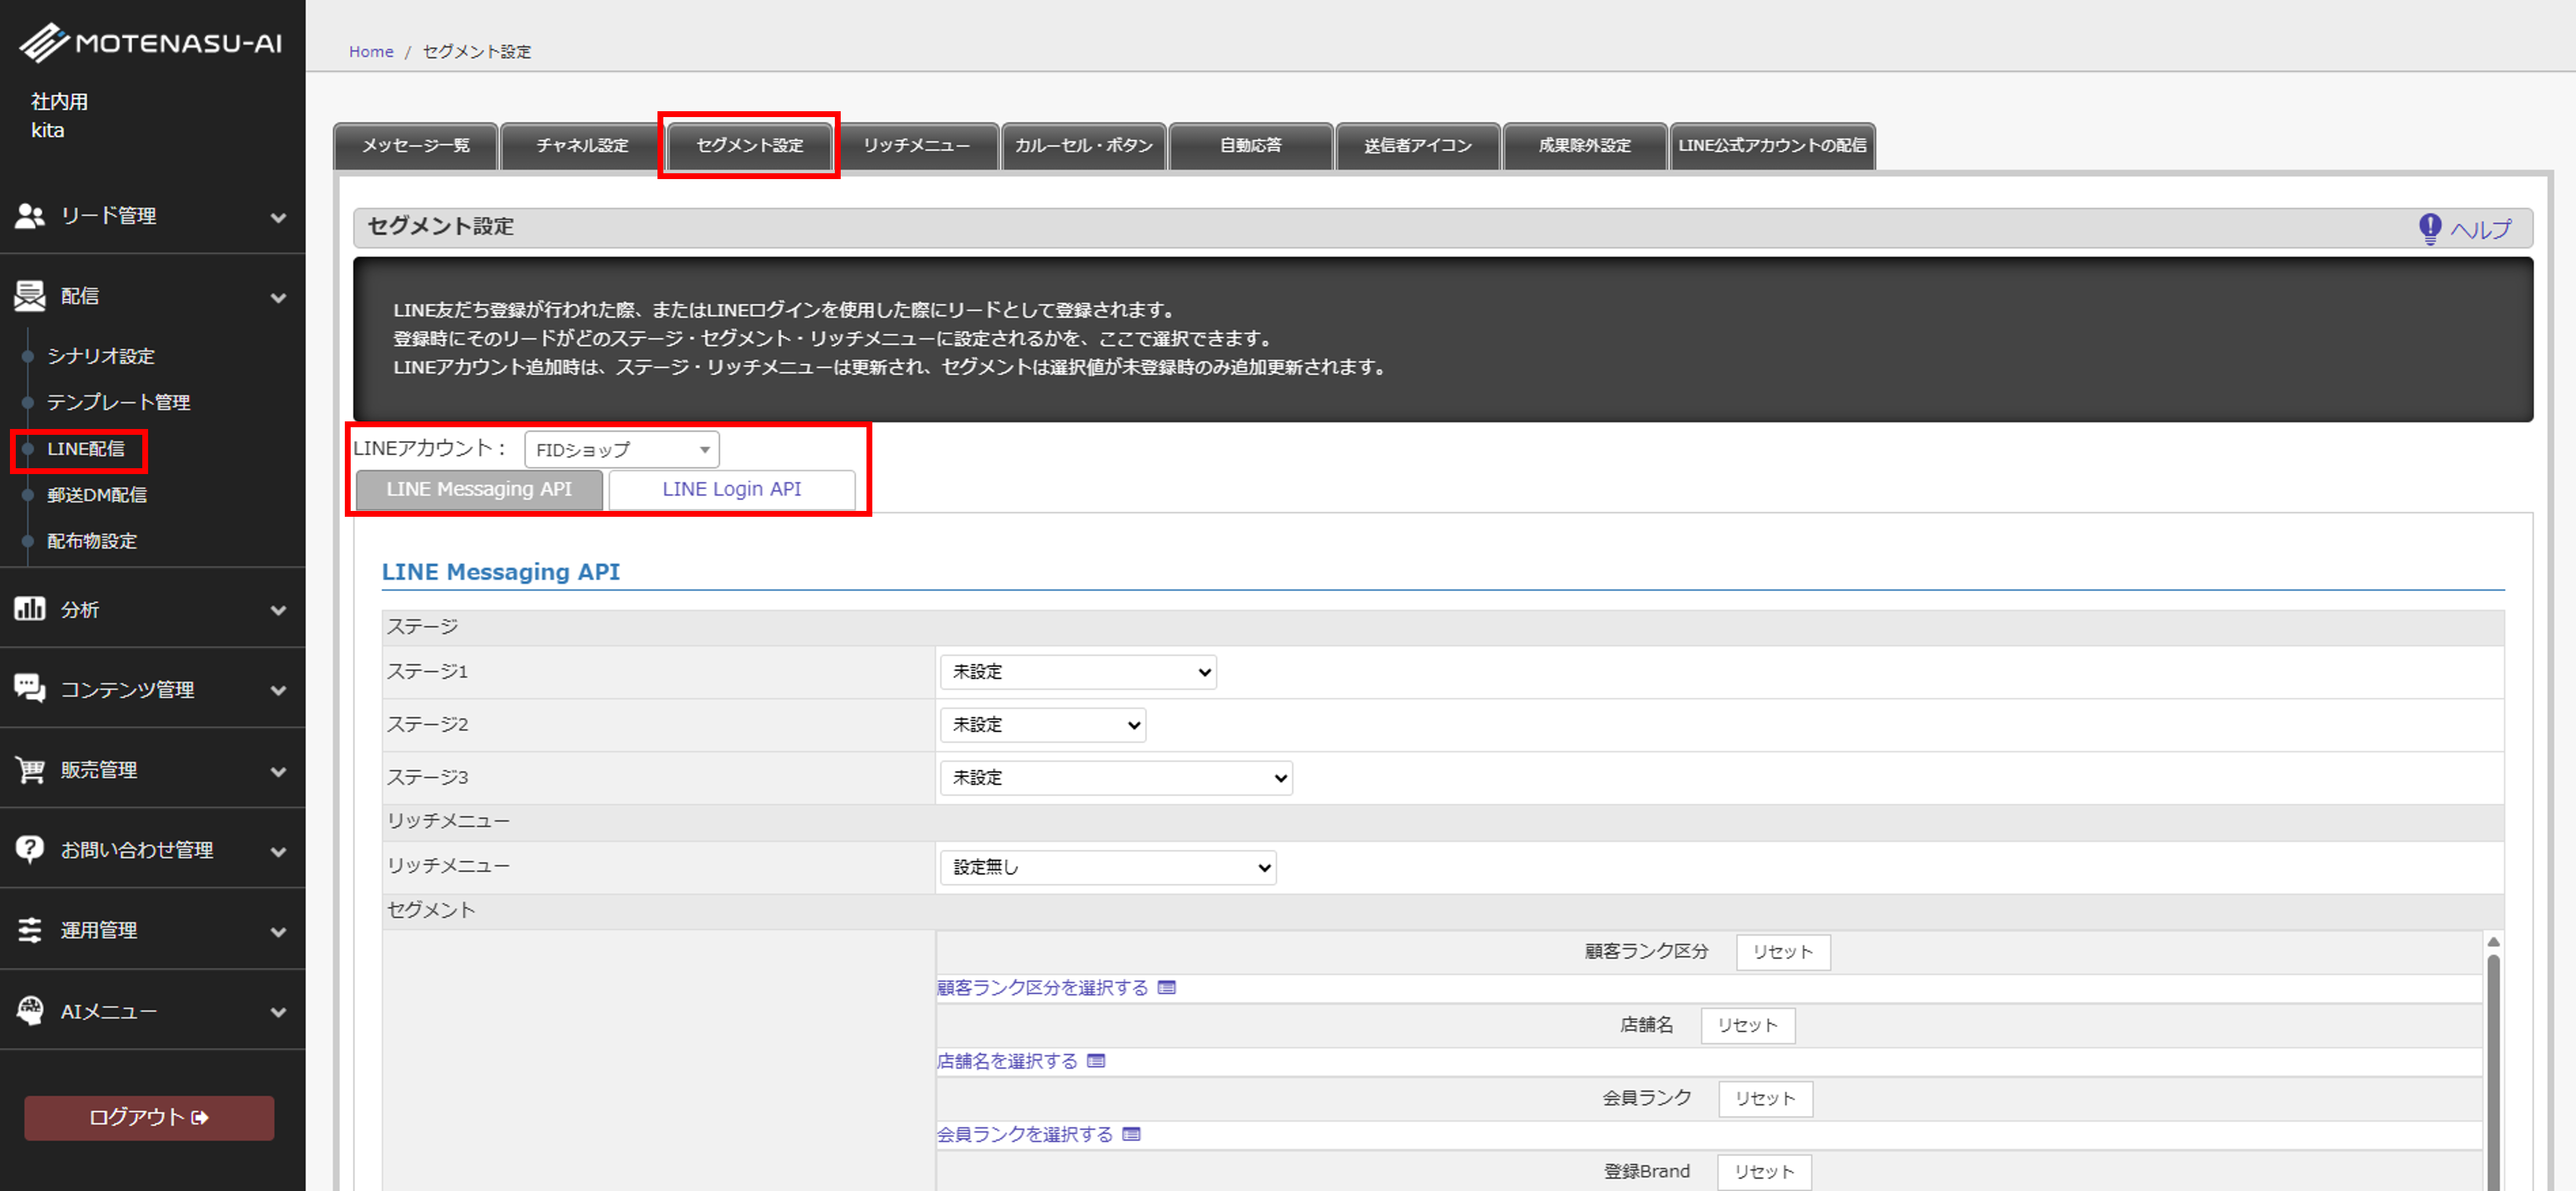Click the AIメニュー head icon
Image resolution: width=2576 pixels, height=1191 pixels.
pos(30,1010)
